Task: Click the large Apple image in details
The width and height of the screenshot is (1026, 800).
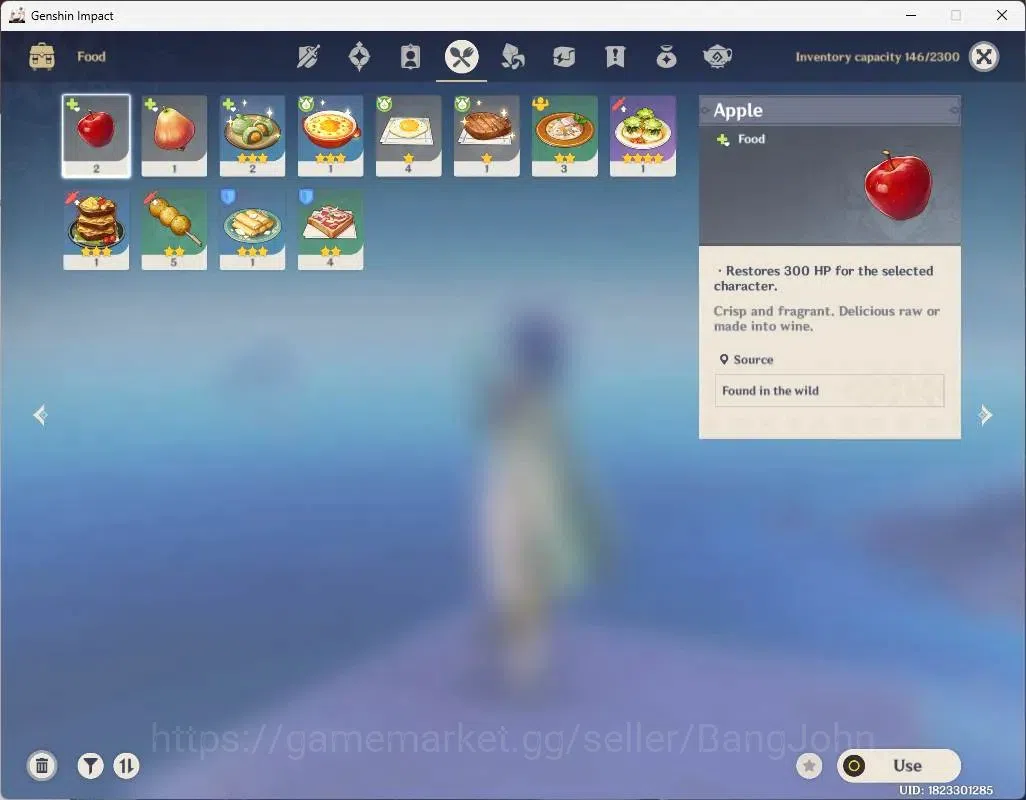Action: click(898, 186)
